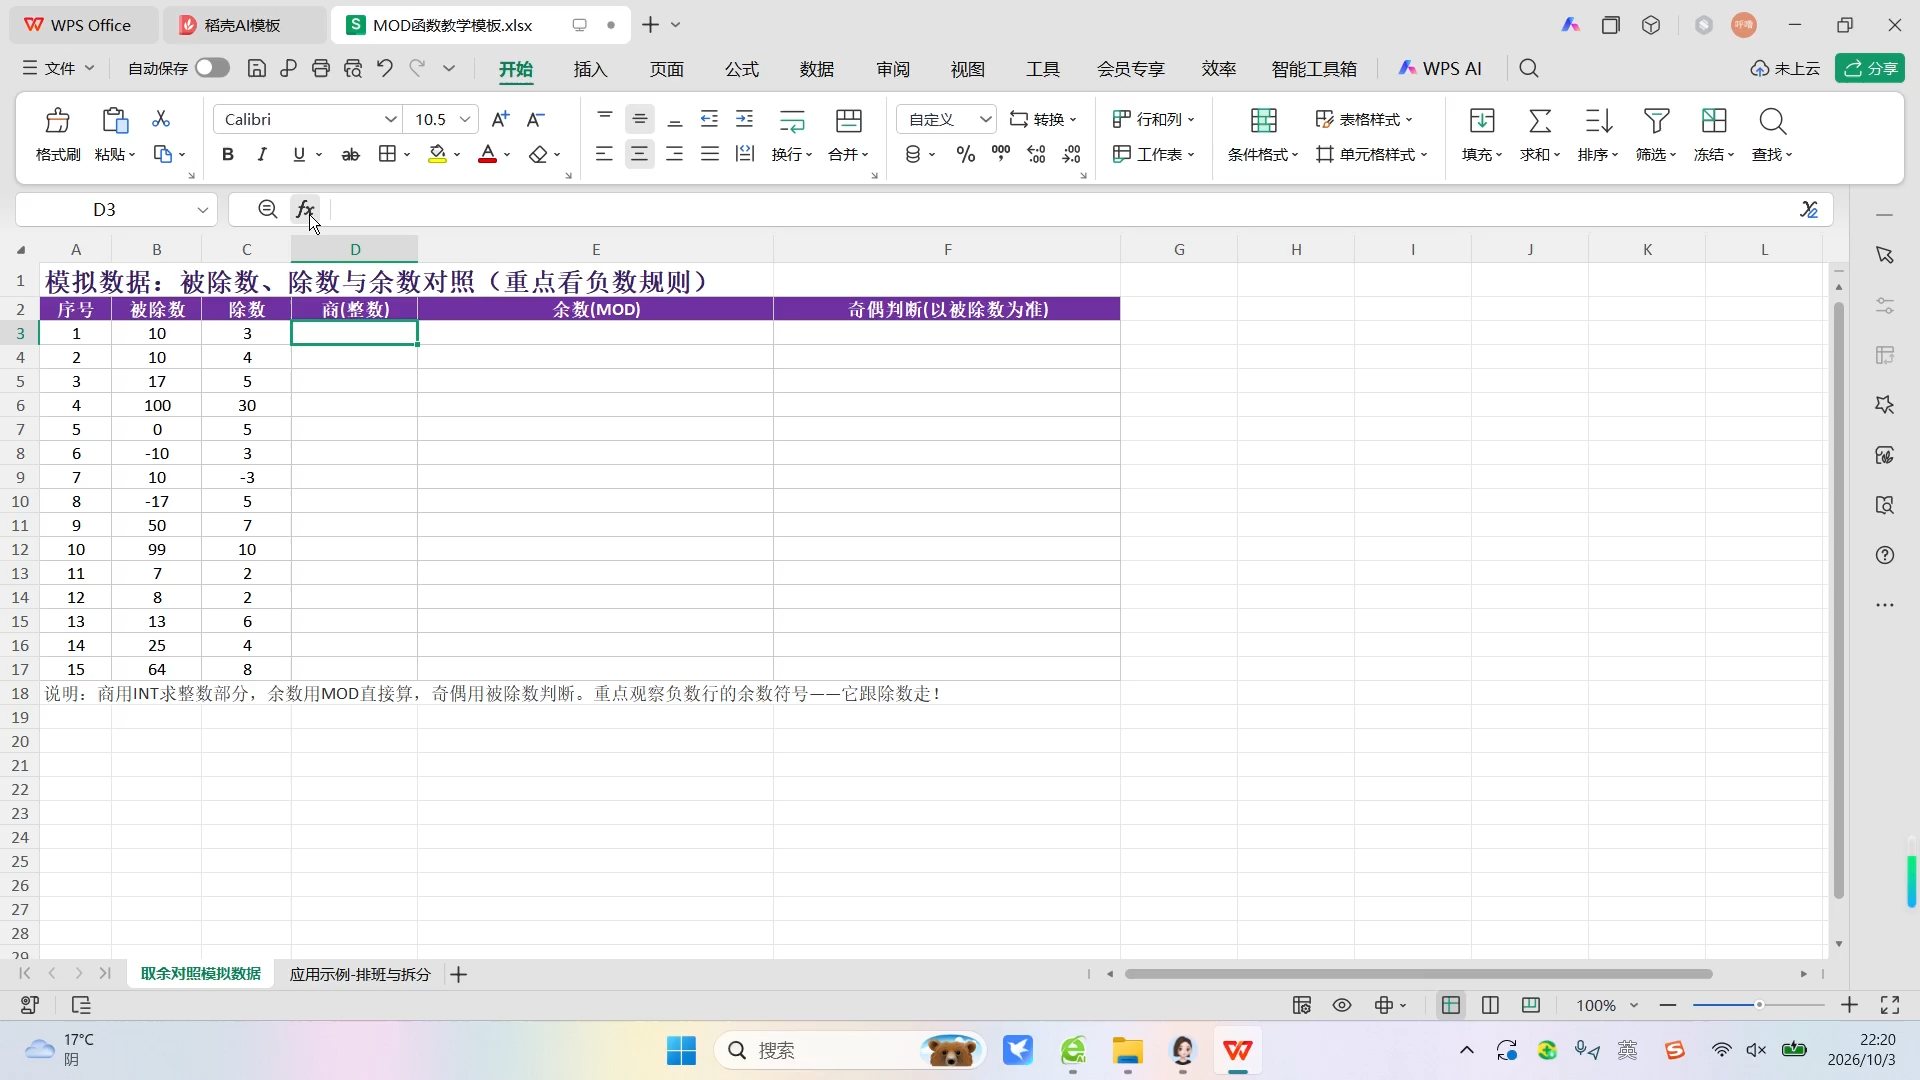Click the decrease font size icon
1920x1080 pixels.
[536, 119]
